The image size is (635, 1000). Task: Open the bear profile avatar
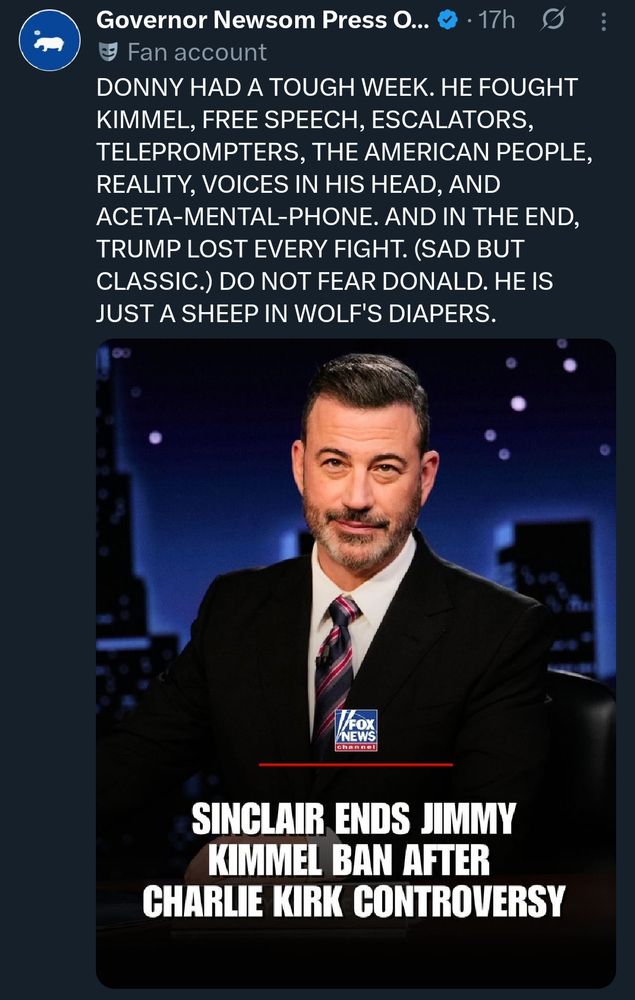50,40
